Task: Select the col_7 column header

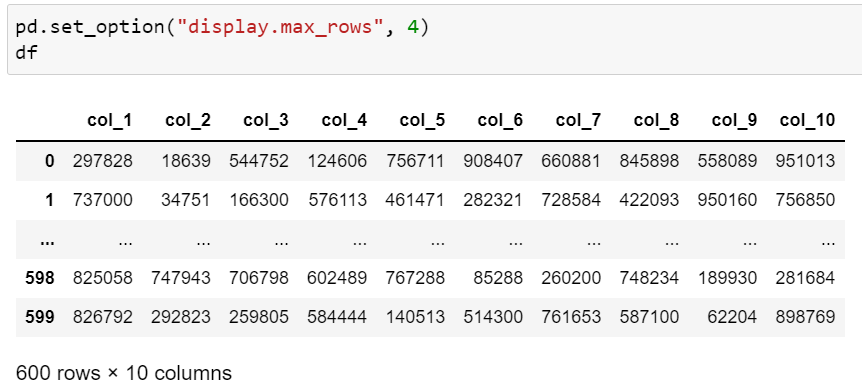Action: [578, 120]
